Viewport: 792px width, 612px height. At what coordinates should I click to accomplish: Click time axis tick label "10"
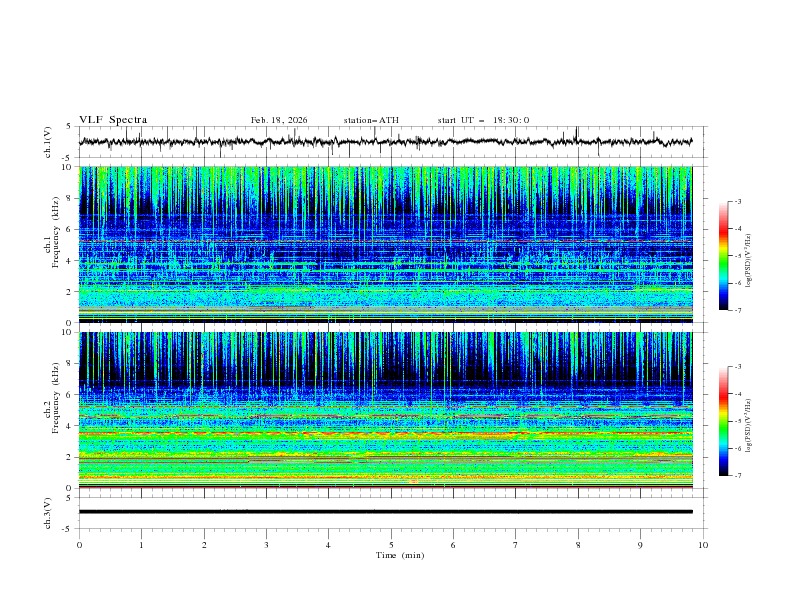(703, 545)
